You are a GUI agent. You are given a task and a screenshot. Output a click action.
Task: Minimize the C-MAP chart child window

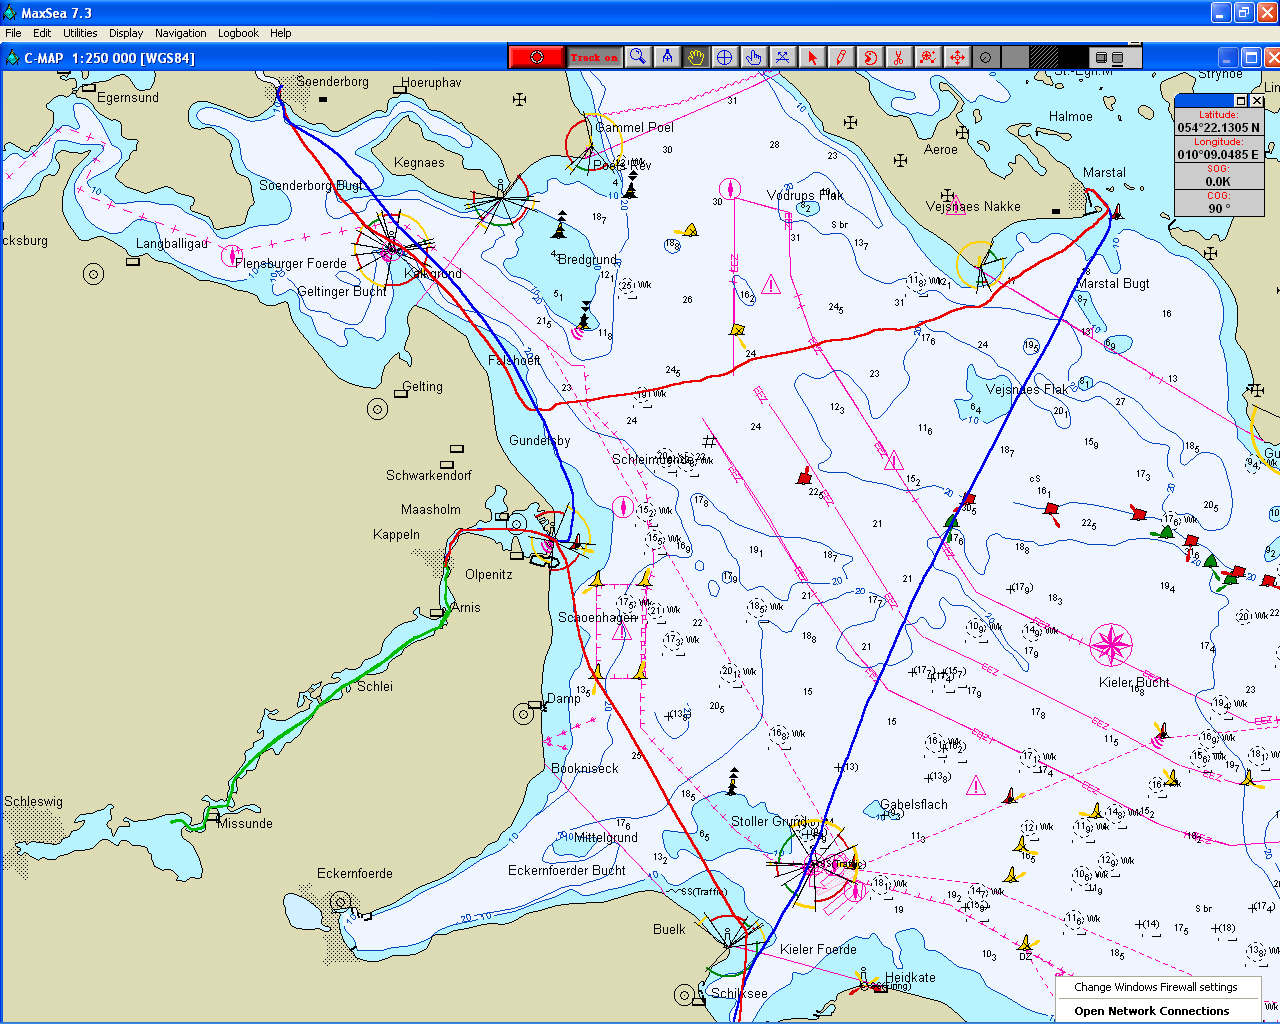pos(1228,57)
